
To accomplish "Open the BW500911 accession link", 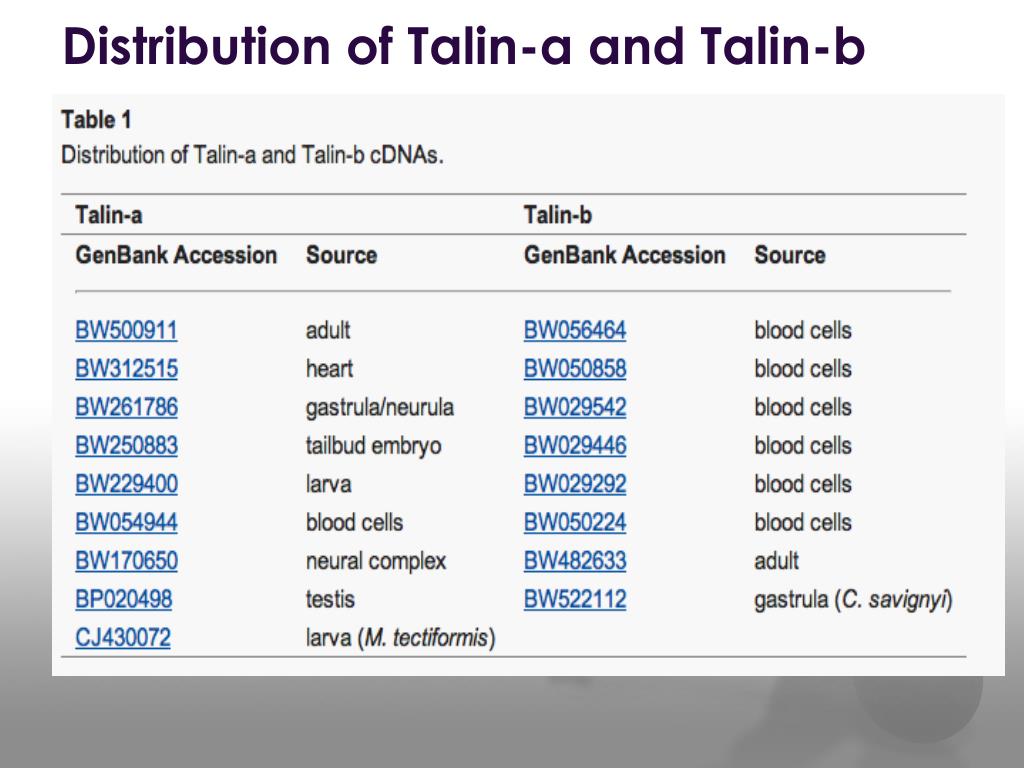I will (126, 330).
